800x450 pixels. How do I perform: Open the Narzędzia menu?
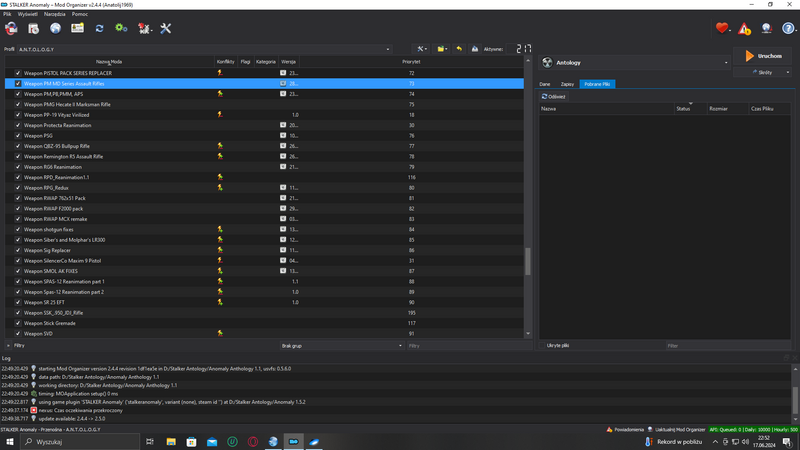(x=54, y=14)
